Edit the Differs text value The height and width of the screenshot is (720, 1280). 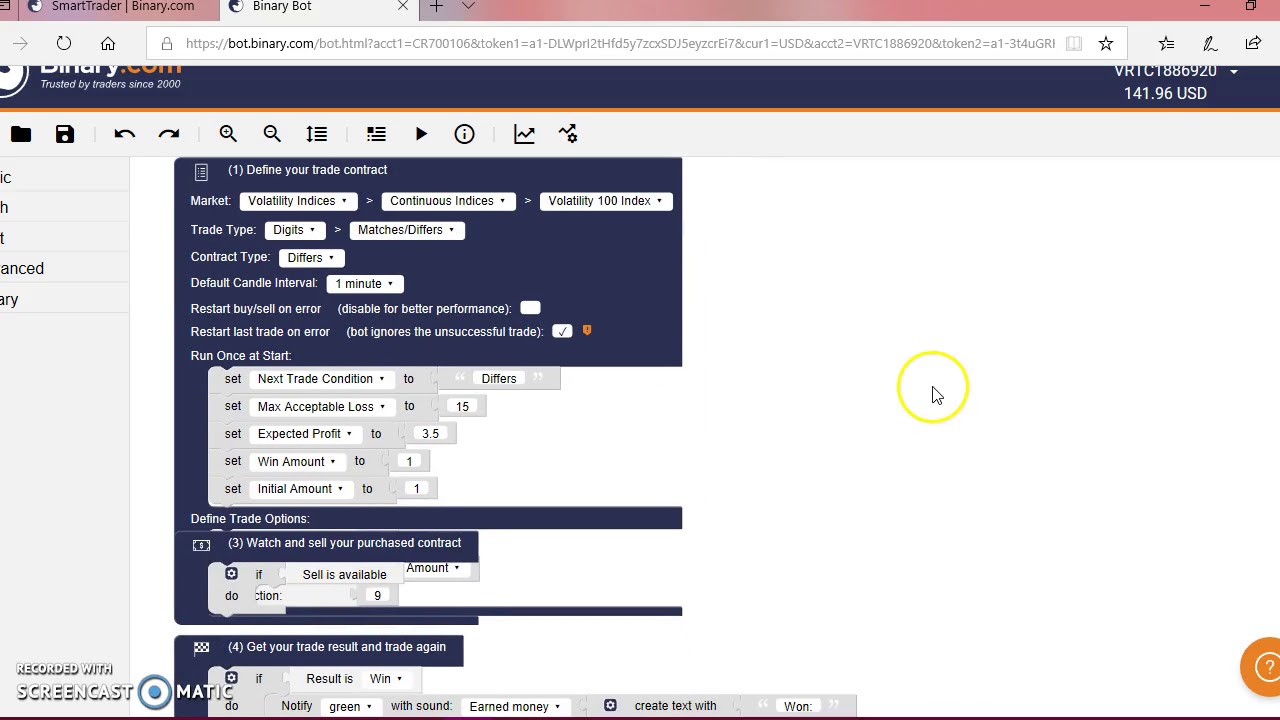point(499,379)
